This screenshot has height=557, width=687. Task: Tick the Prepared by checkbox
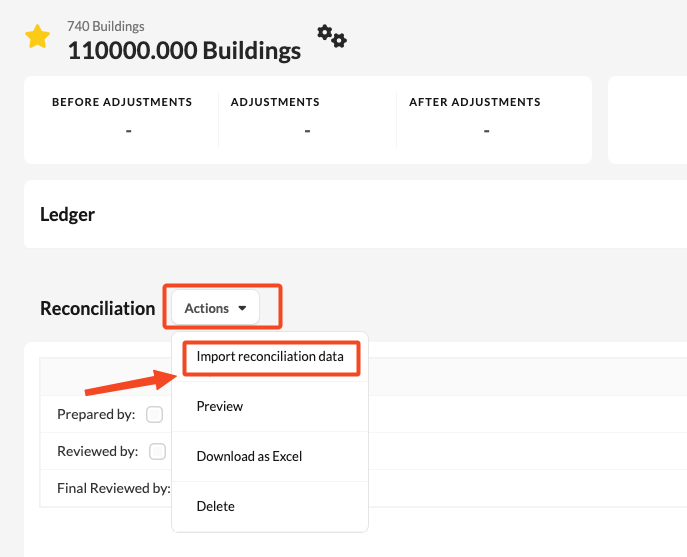click(x=155, y=414)
